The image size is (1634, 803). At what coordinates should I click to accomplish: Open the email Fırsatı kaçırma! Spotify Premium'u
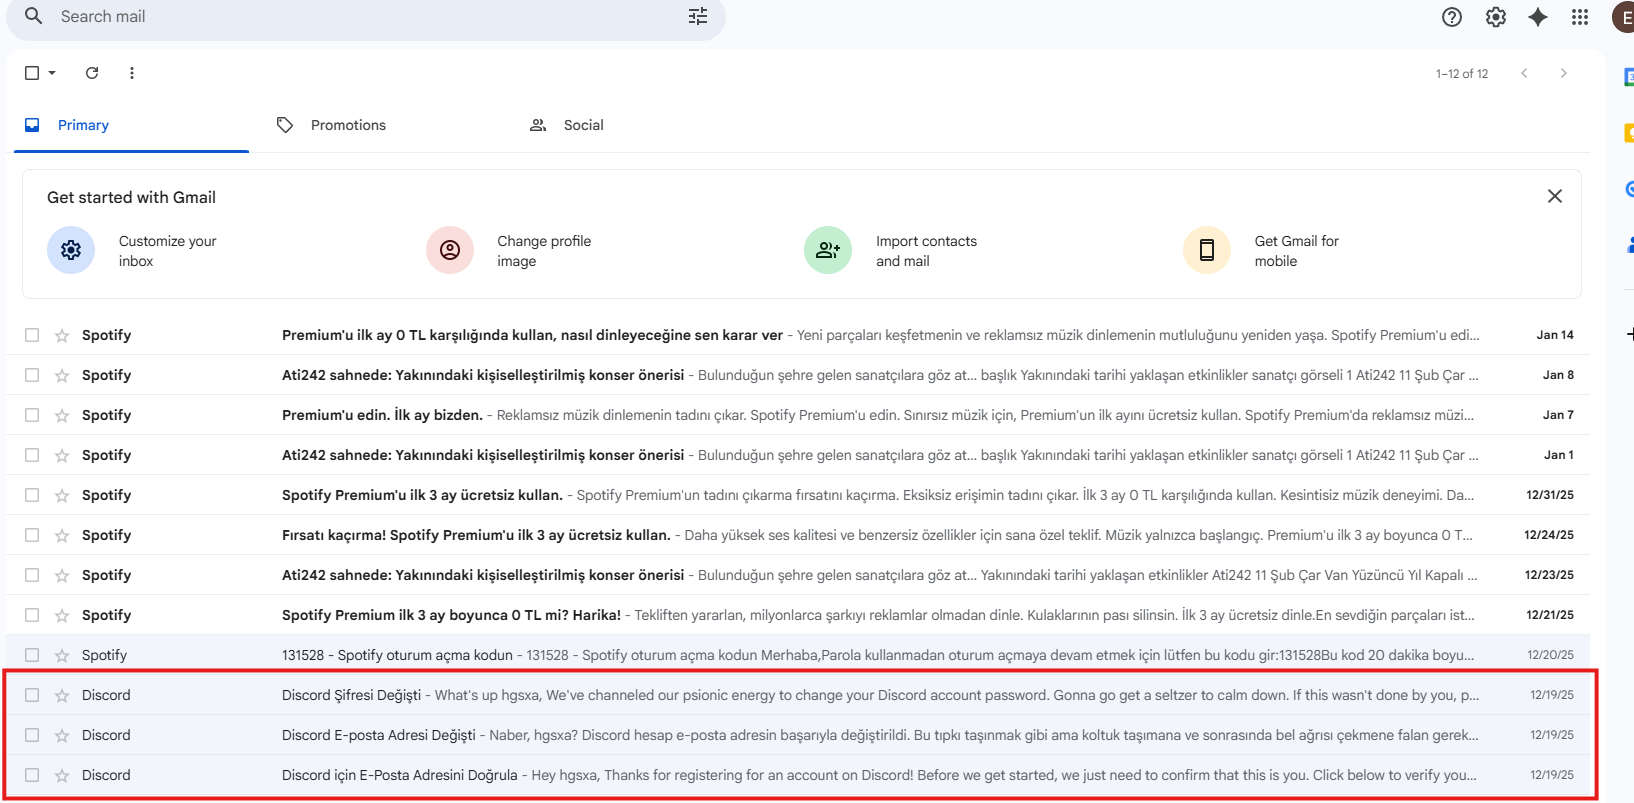pyautogui.click(x=798, y=535)
